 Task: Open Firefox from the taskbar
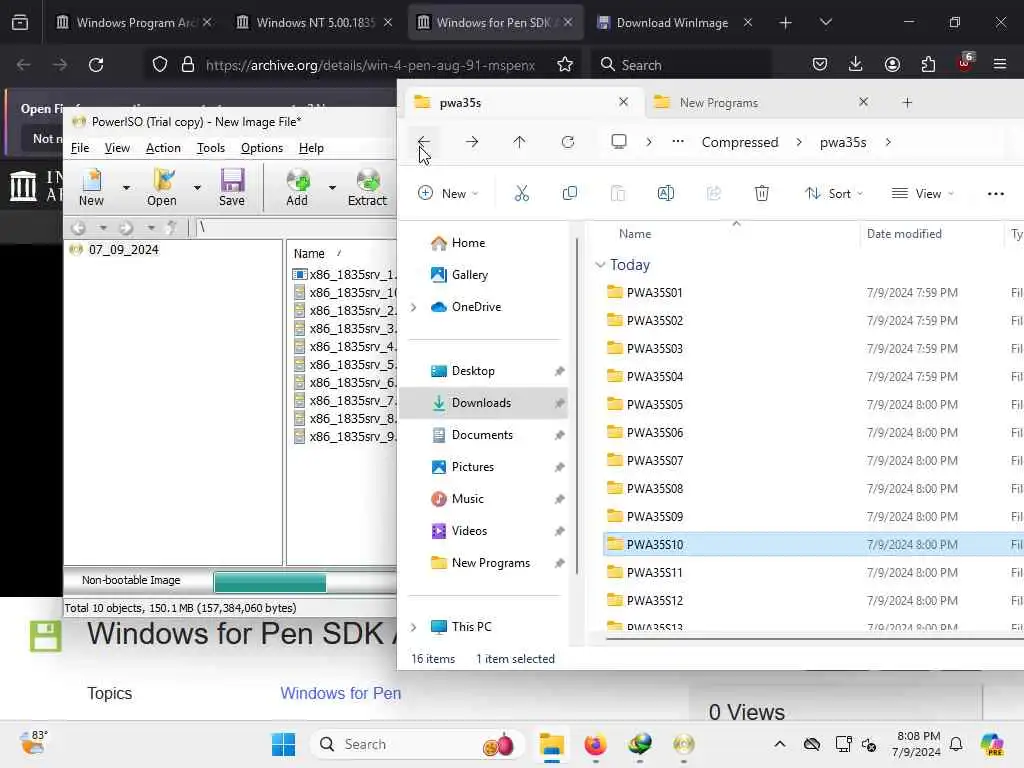tap(596, 744)
